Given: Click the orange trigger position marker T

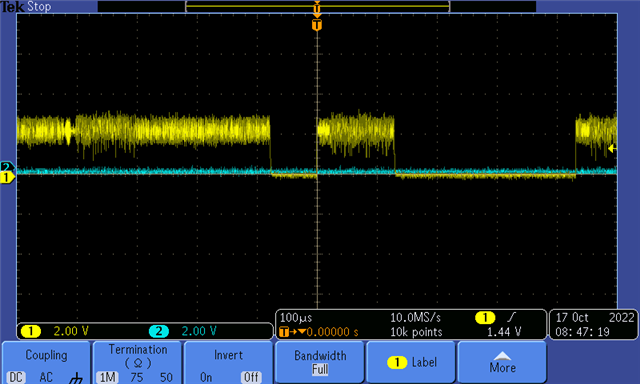Looking at the screenshot, I should click(x=317, y=25).
